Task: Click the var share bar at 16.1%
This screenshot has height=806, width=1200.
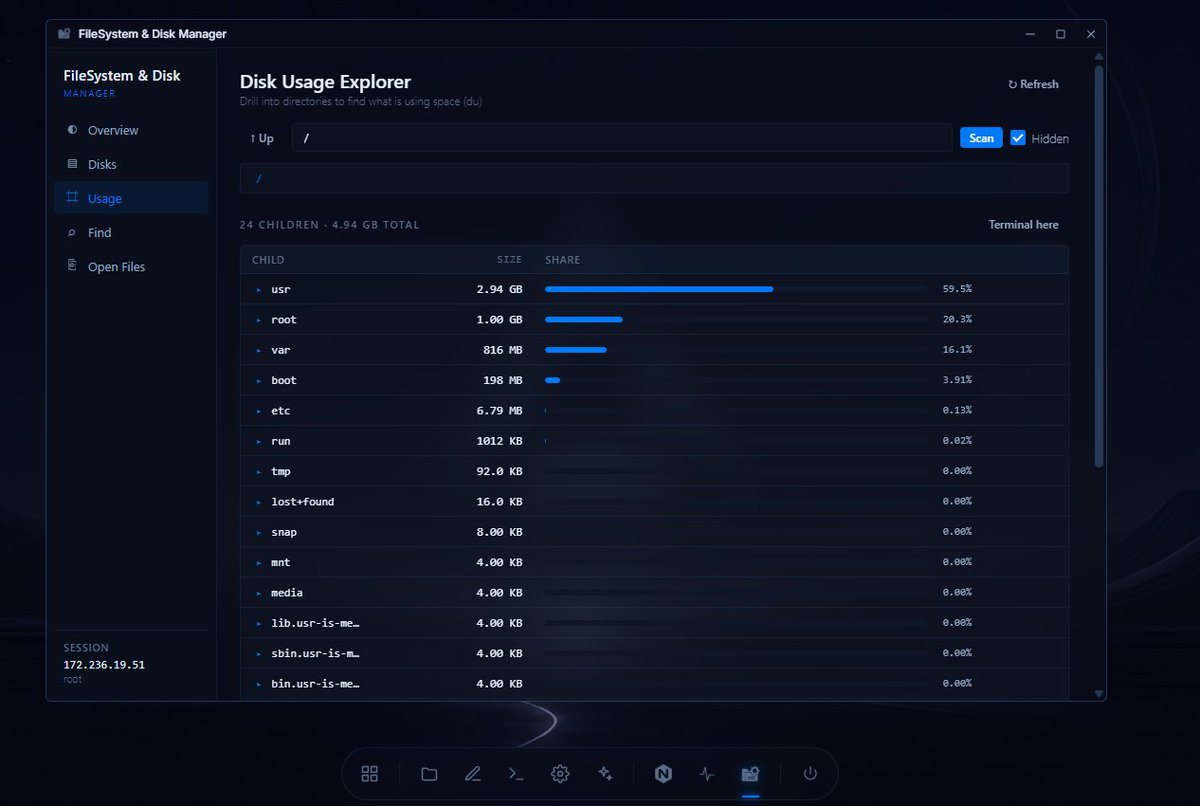Action: click(576, 350)
